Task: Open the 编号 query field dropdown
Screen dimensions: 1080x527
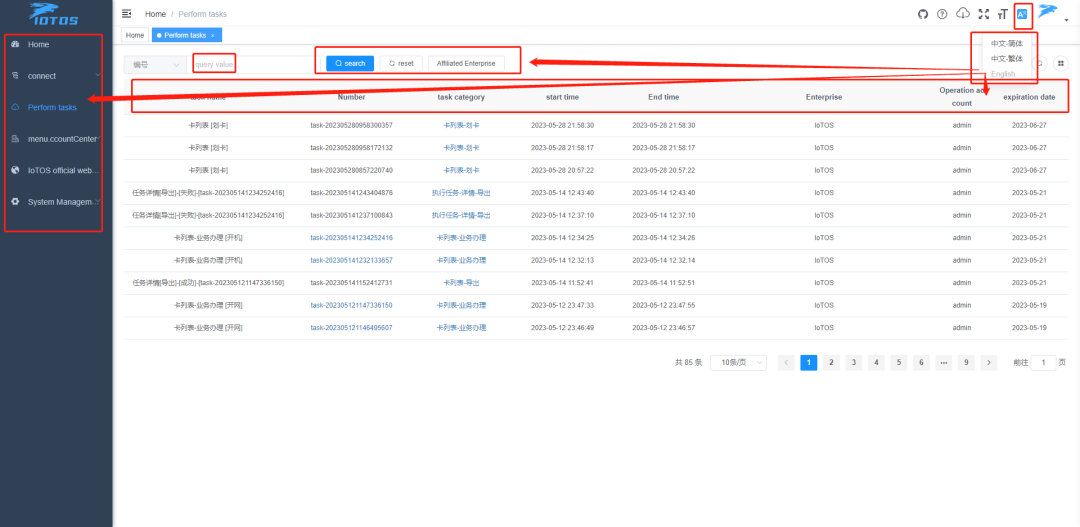Action: [155, 64]
